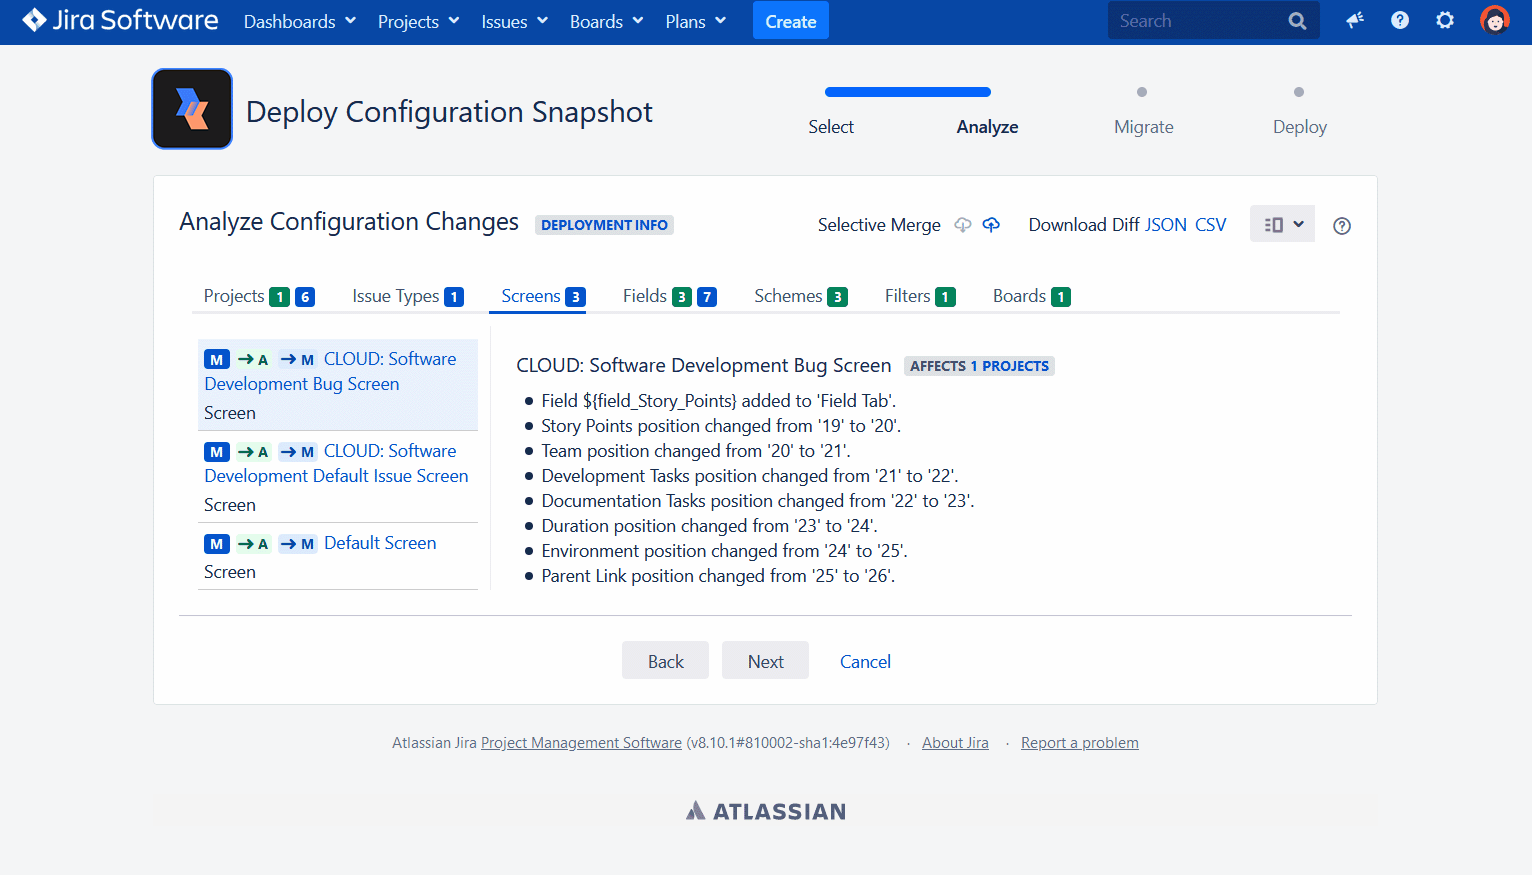Expand the Boards dropdown in top navigation
The height and width of the screenshot is (875, 1532).
pyautogui.click(x=606, y=21)
